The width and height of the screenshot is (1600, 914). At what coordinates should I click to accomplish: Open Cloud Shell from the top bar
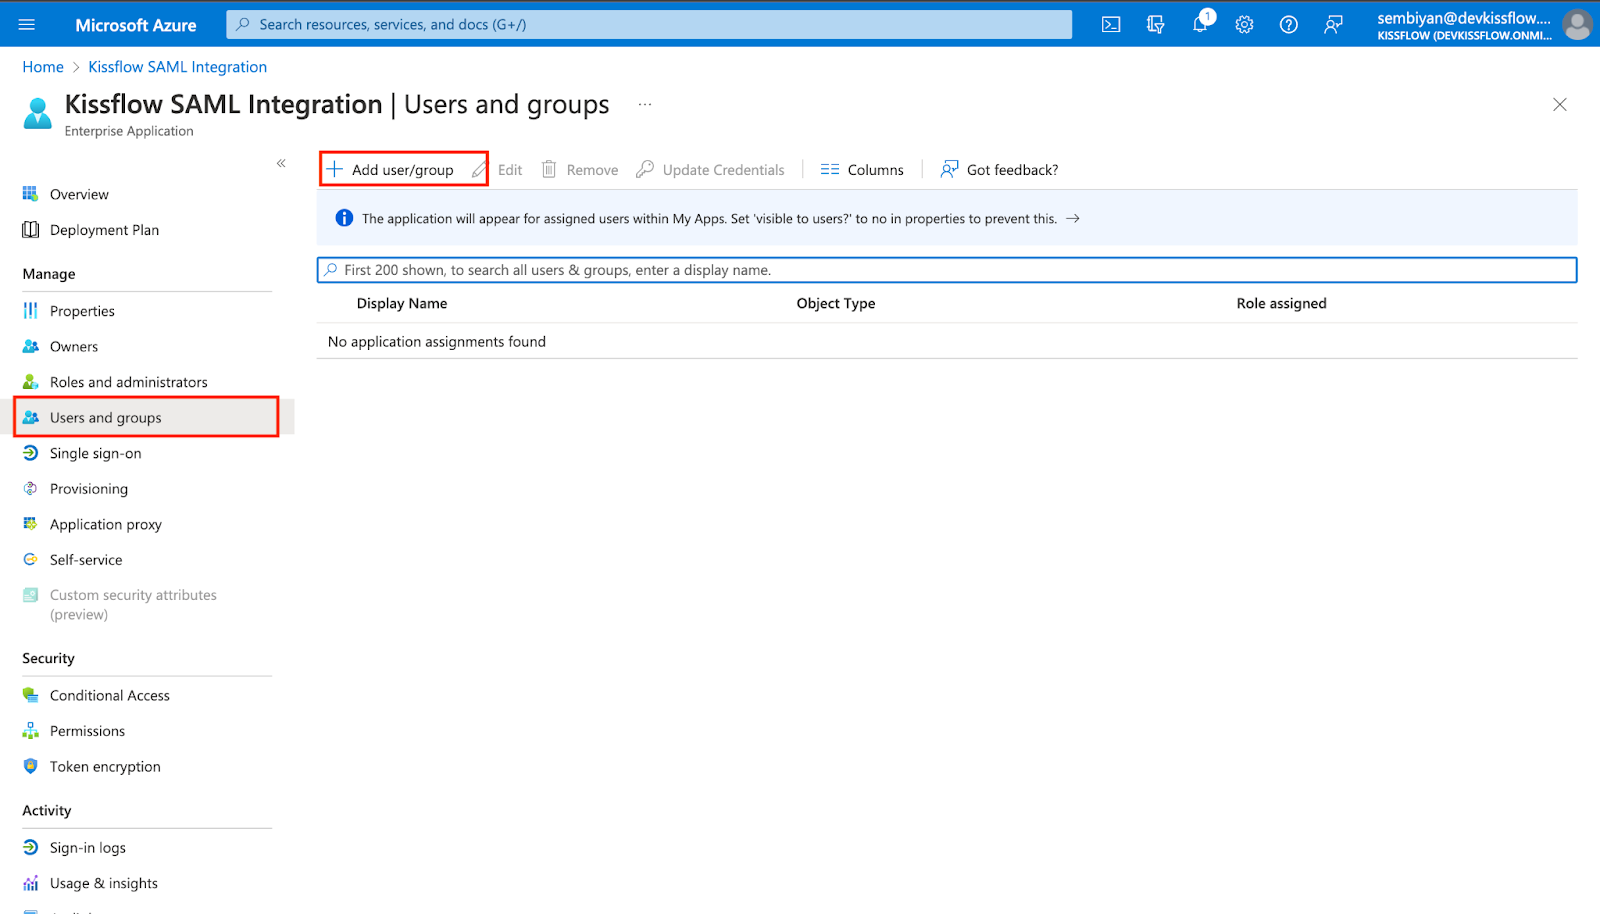pos(1111,25)
